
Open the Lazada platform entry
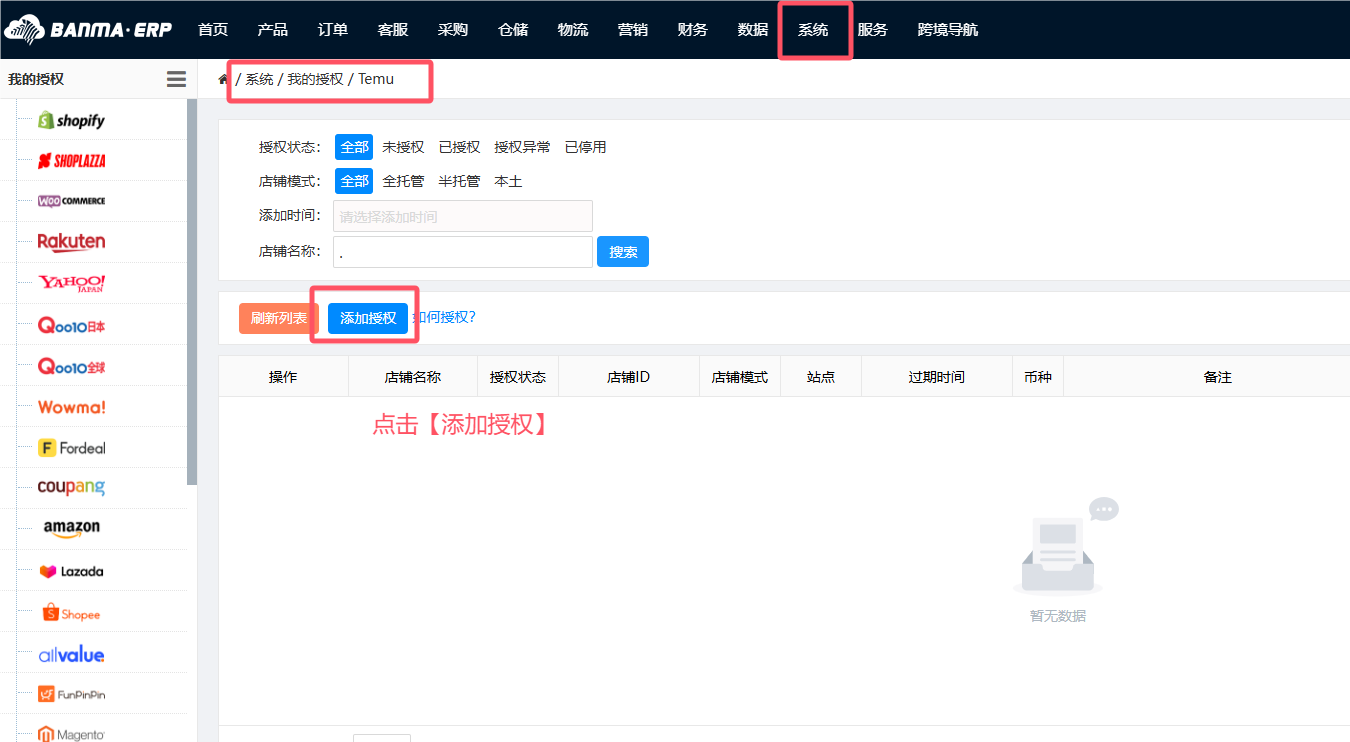(x=71, y=571)
